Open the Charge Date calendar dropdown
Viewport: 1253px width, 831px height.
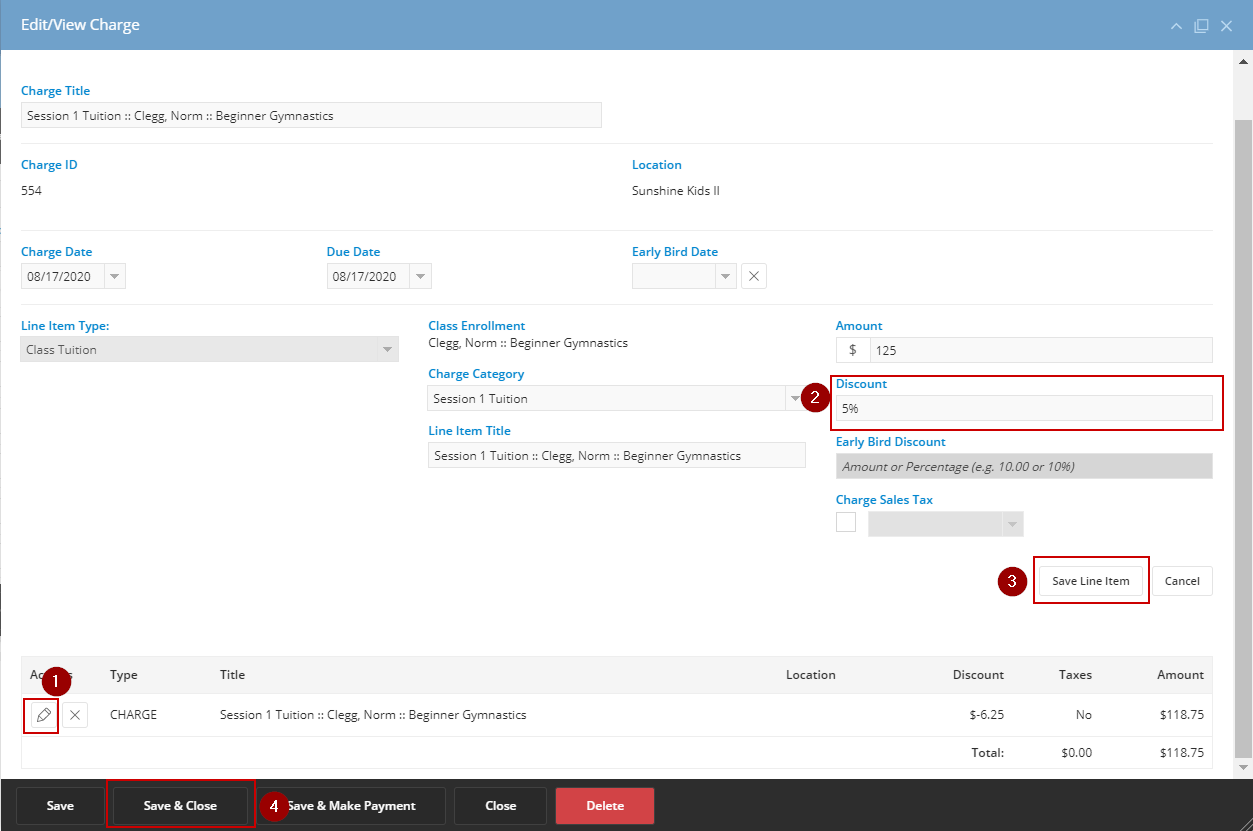(x=114, y=276)
